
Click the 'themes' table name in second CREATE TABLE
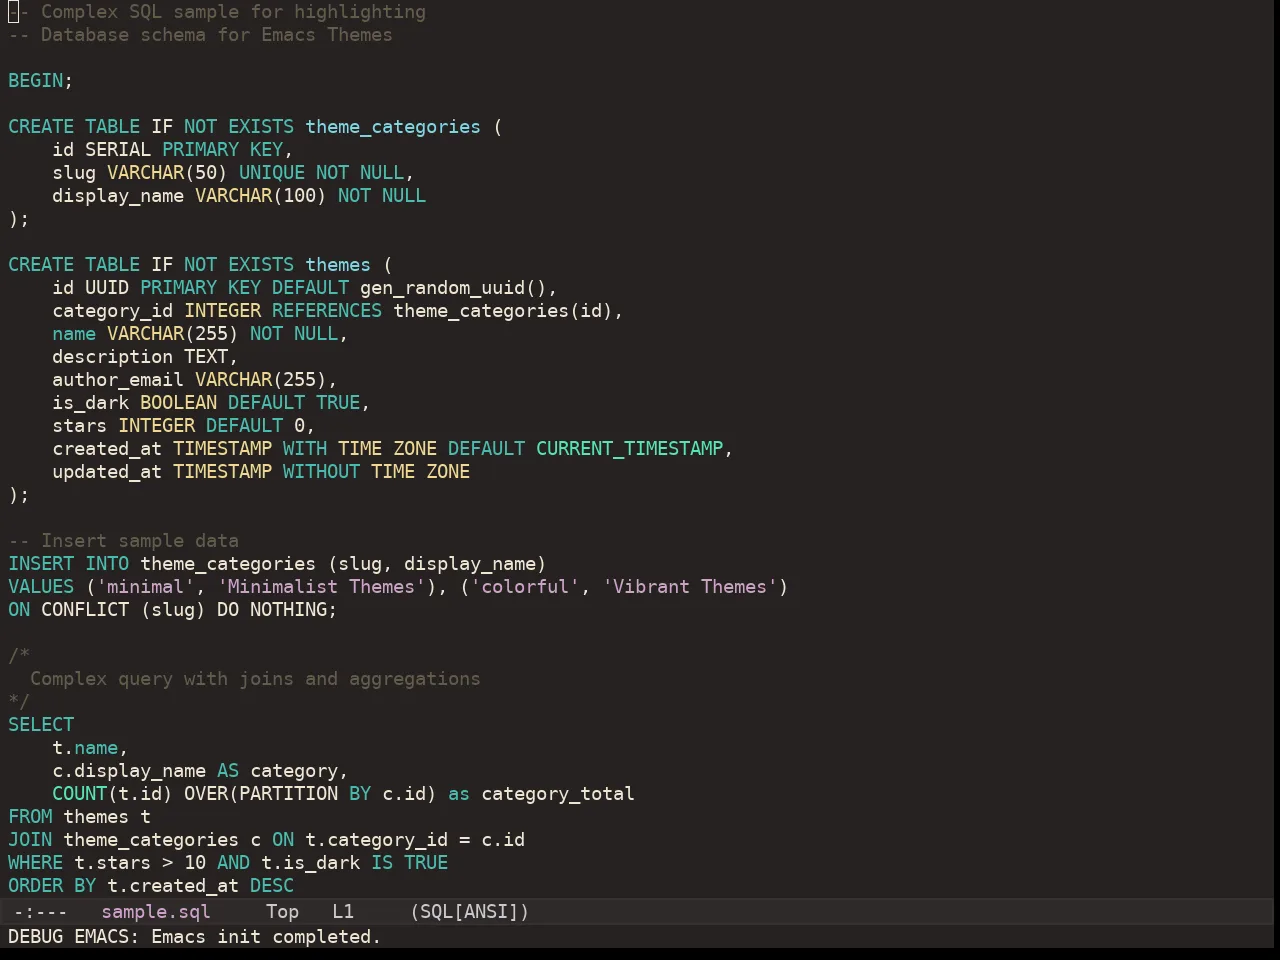pyautogui.click(x=338, y=265)
